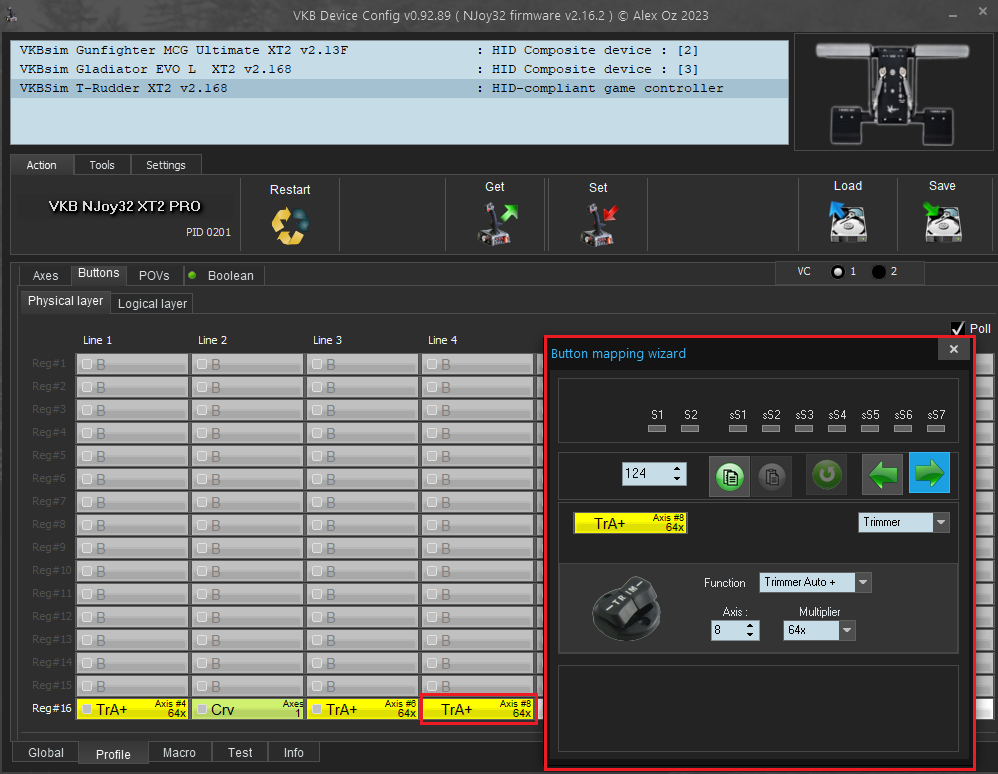Click the Restart device icon
This screenshot has height=774, width=998.
click(x=290, y=225)
